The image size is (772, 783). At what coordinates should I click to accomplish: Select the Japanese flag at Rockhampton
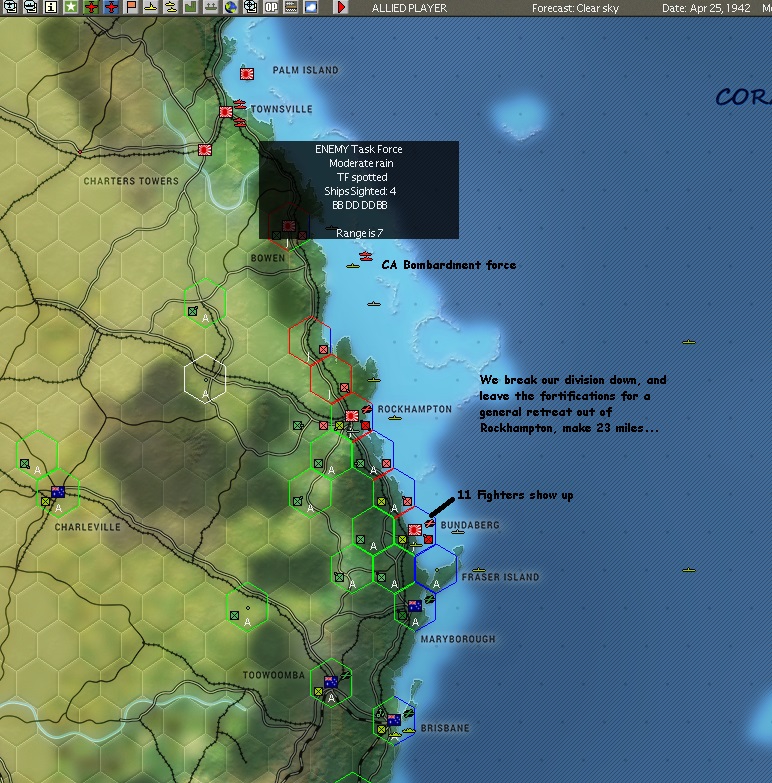tap(352, 416)
